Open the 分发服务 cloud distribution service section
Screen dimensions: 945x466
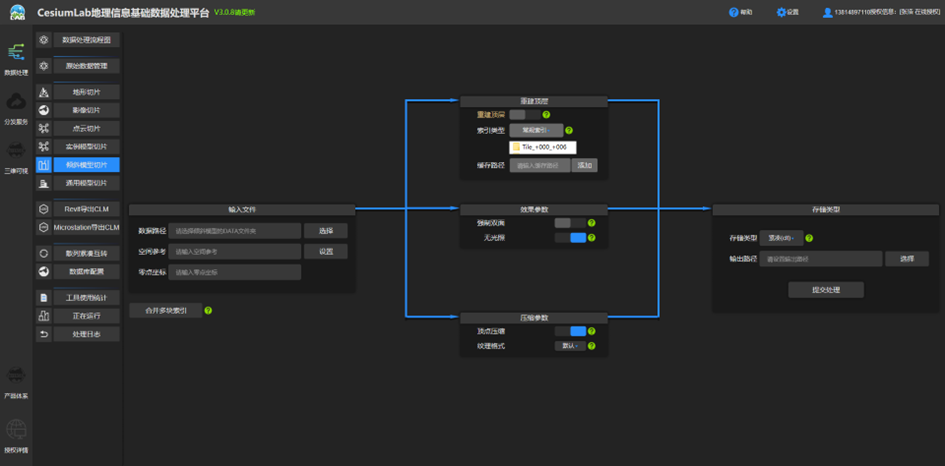16,109
